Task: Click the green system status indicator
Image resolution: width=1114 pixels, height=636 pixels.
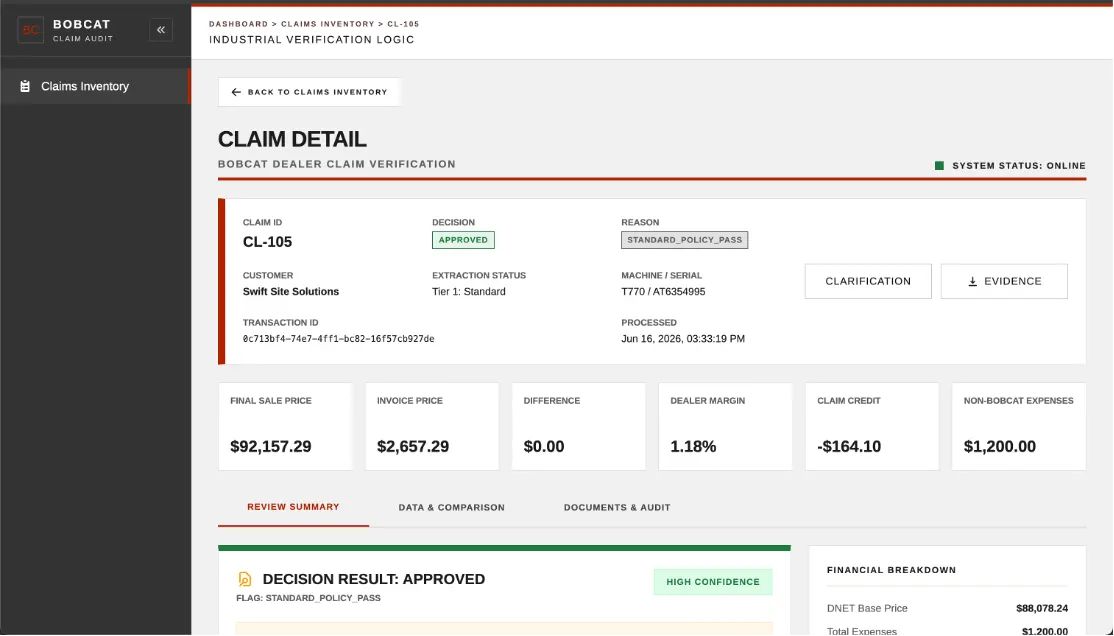Action: pyautogui.click(x=939, y=166)
